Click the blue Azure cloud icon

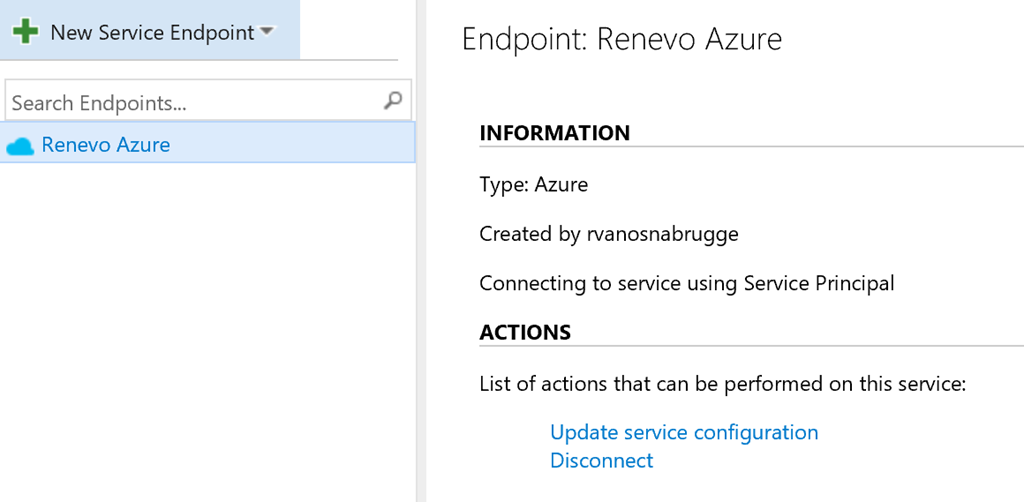pyautogui.click(x=20, y=146)
